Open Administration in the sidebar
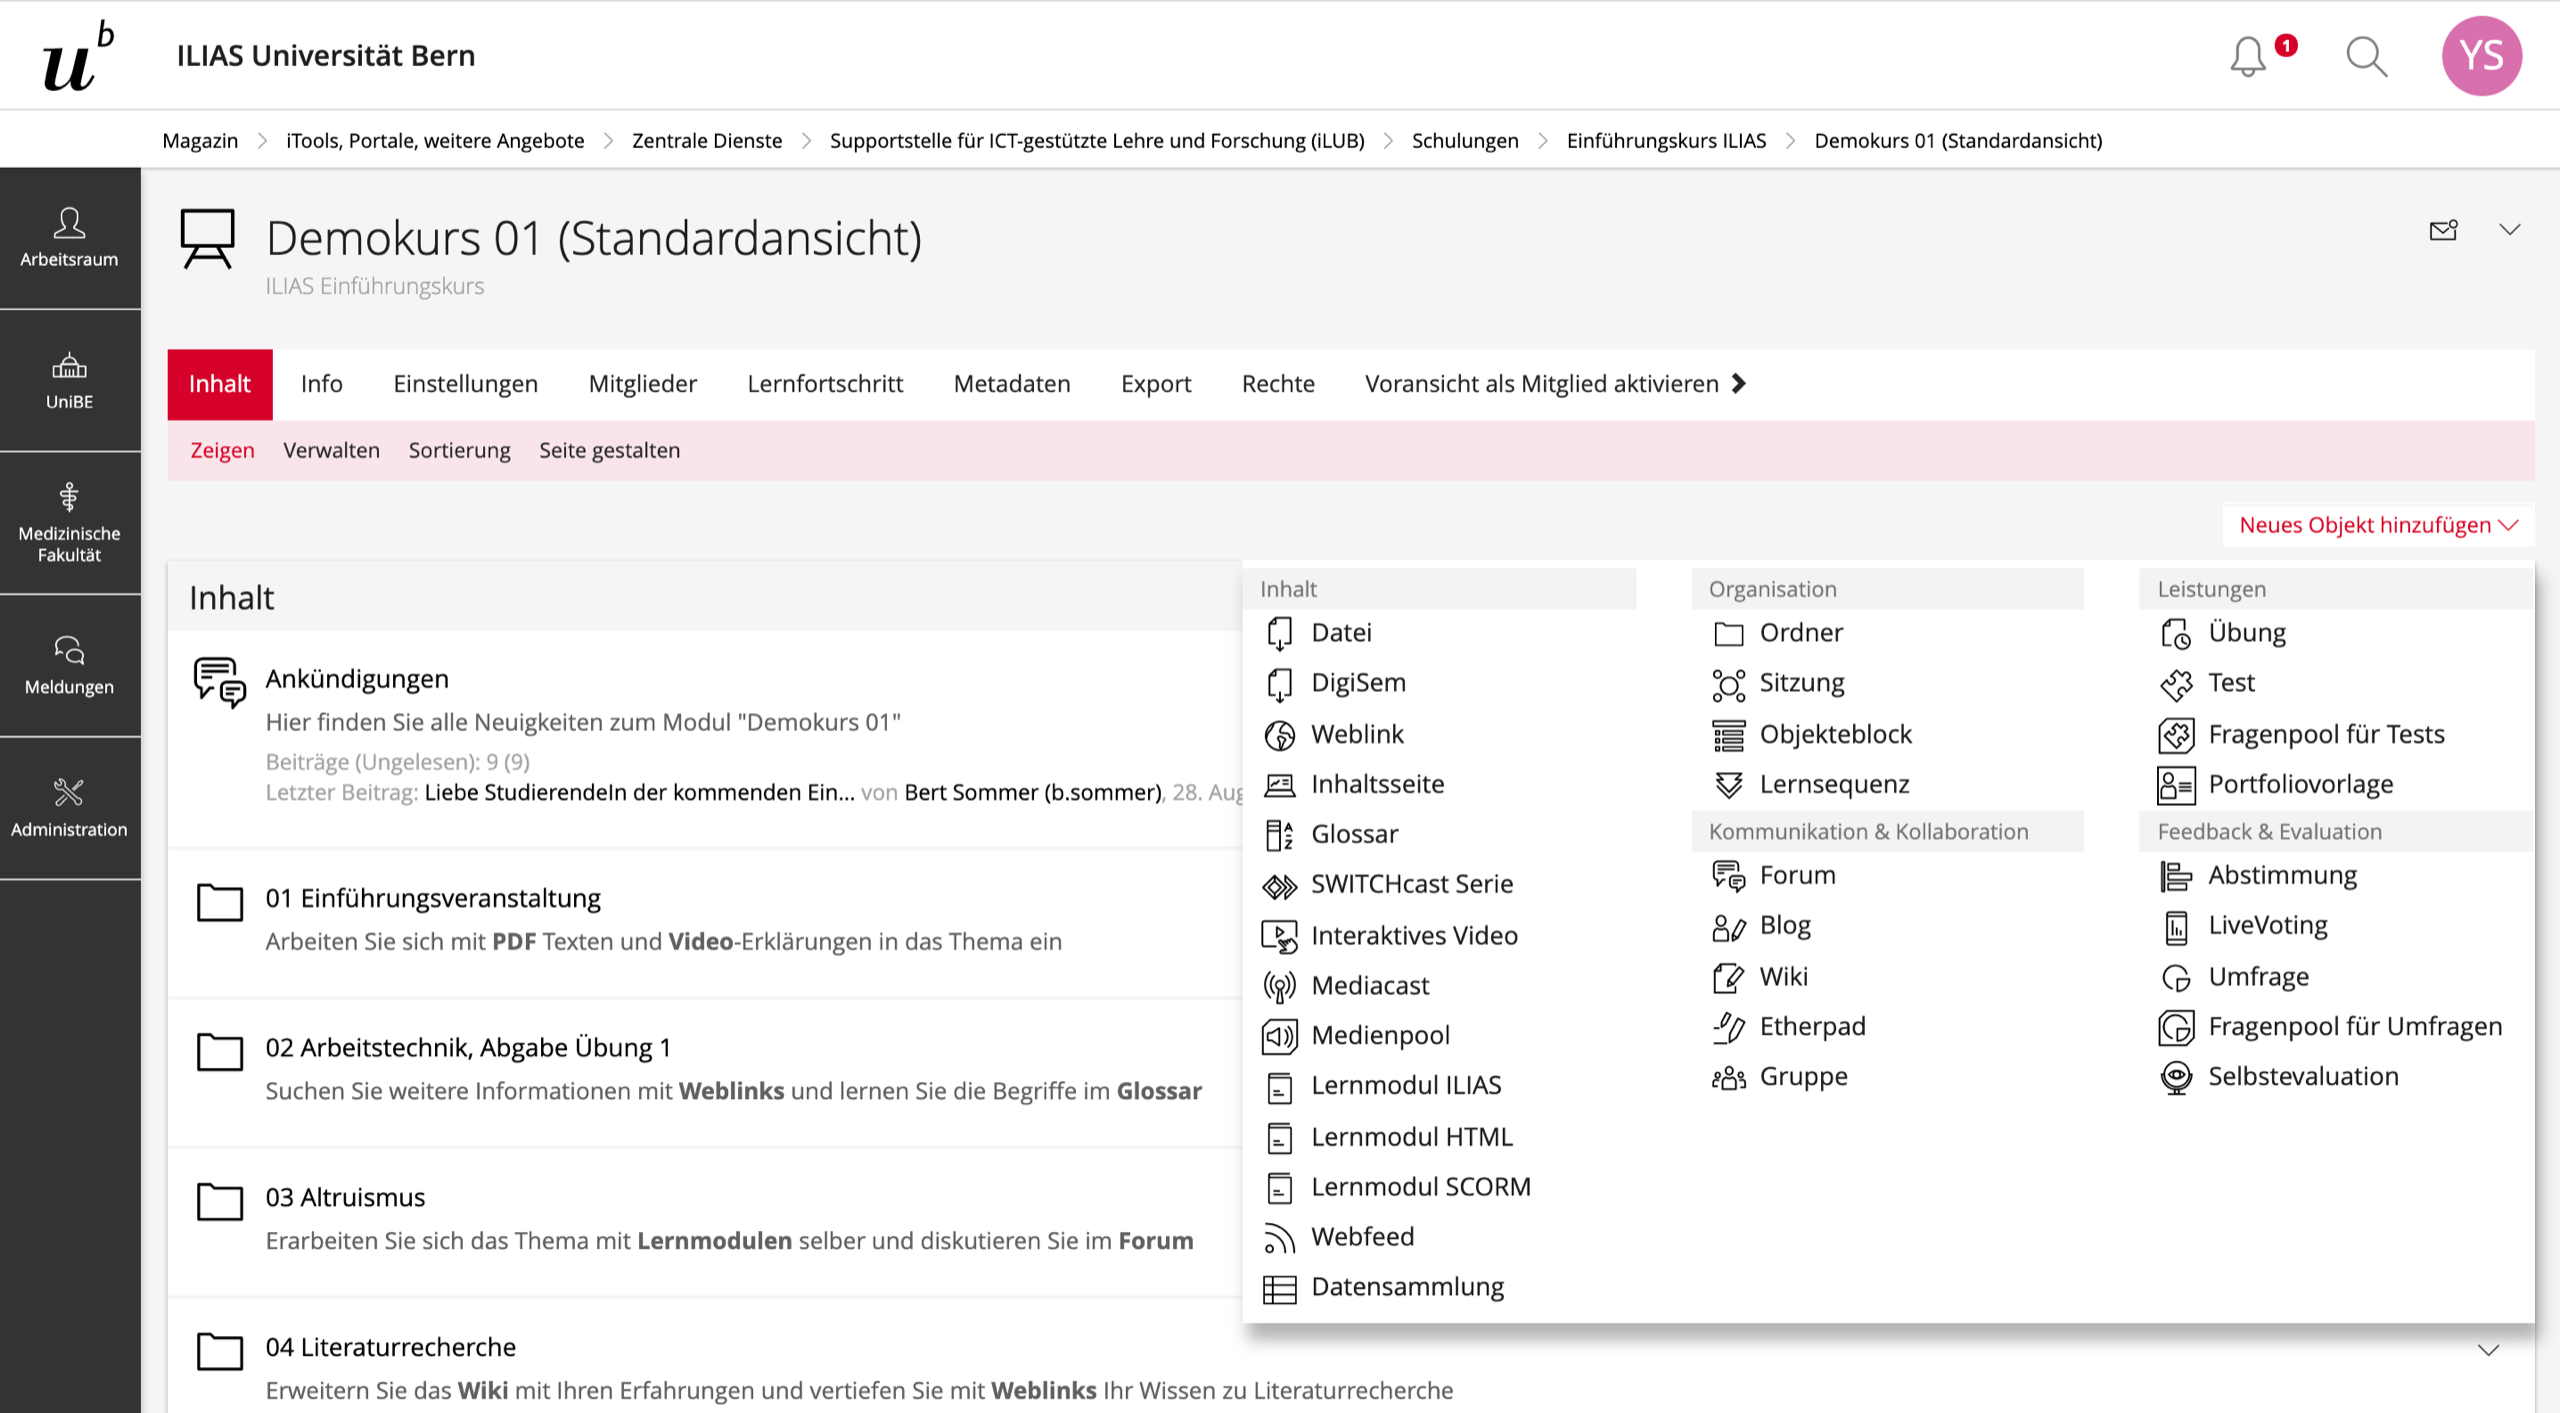Screen dimensions: 2560x1413 pyautogui.click(x=69, y=808)
